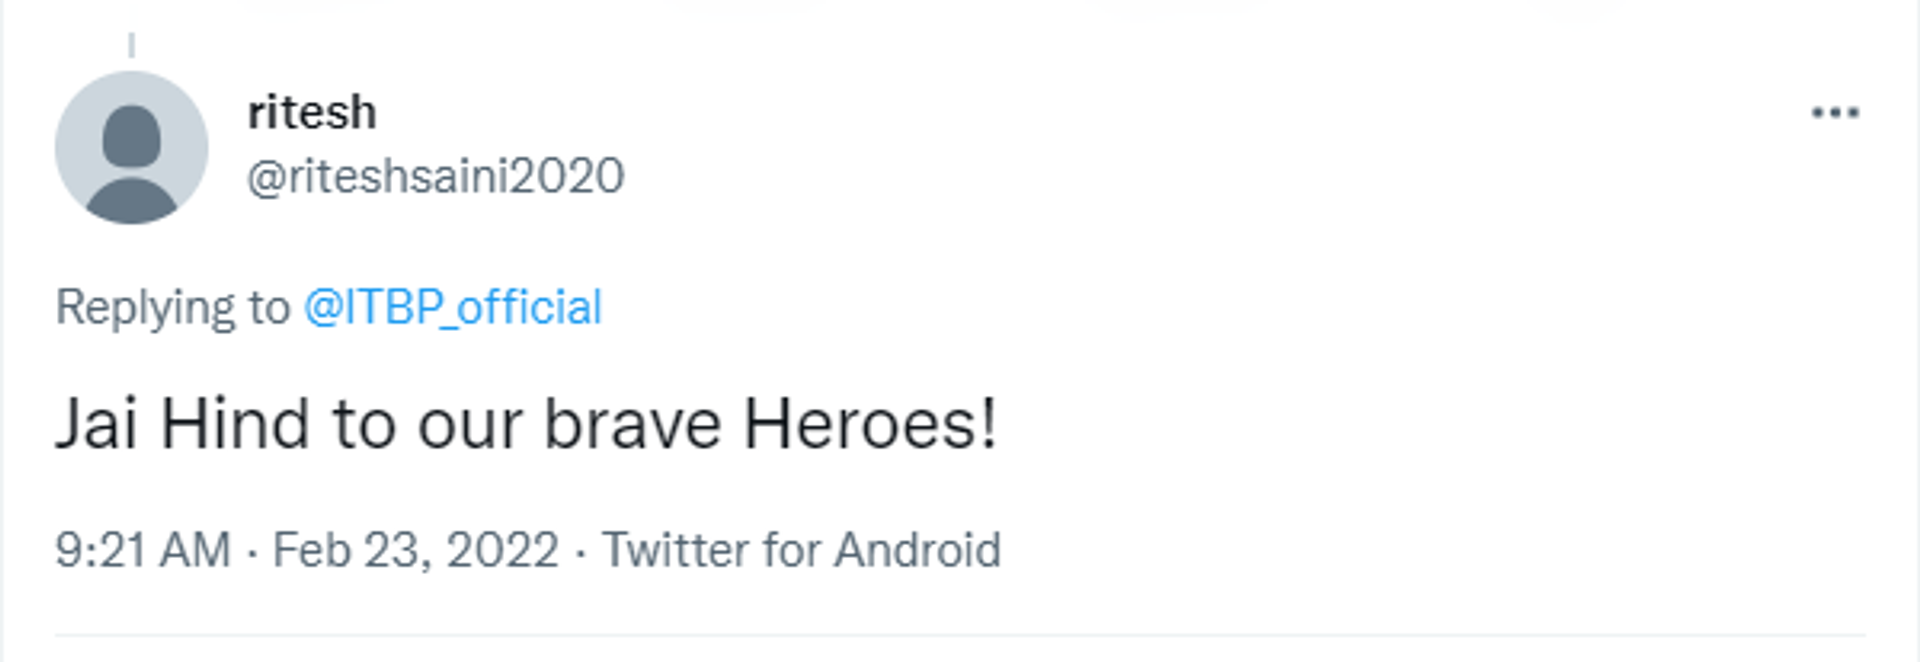The height and width of the screenshot is (662, 1920).
Task: Click the divider line below the tweet
Action: click(960, 634)
